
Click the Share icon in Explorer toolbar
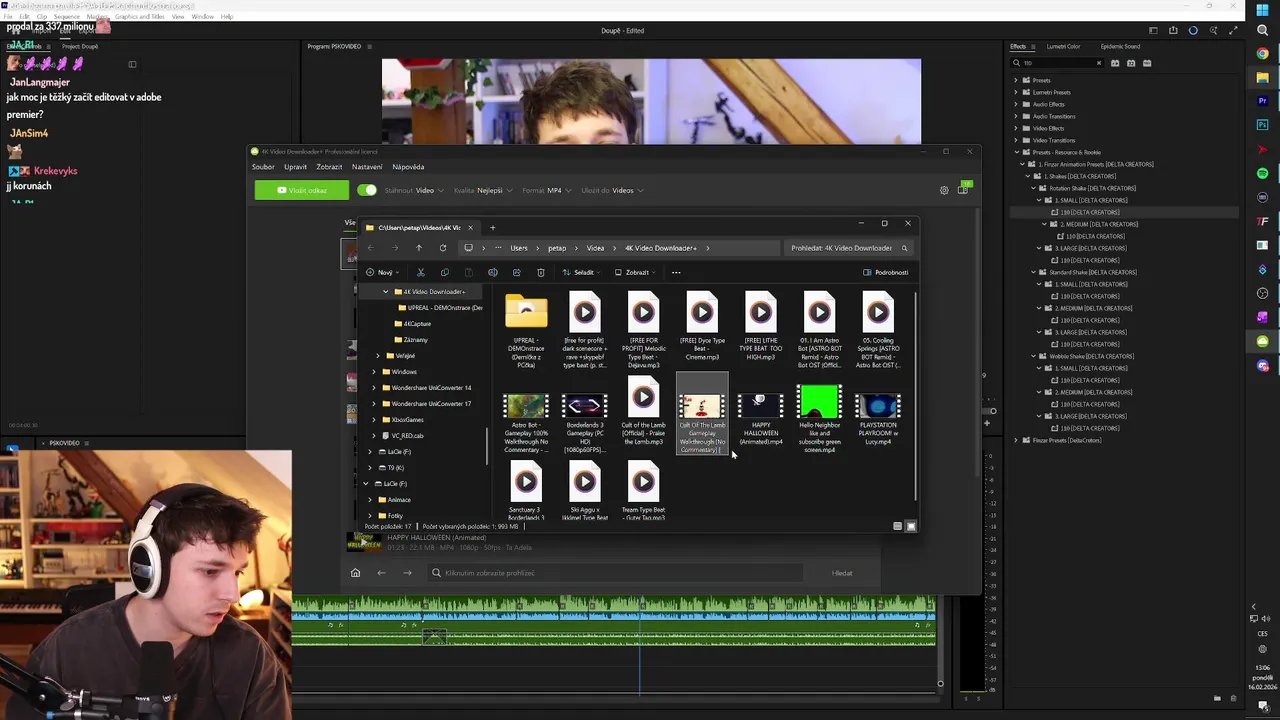coord(517,272)
